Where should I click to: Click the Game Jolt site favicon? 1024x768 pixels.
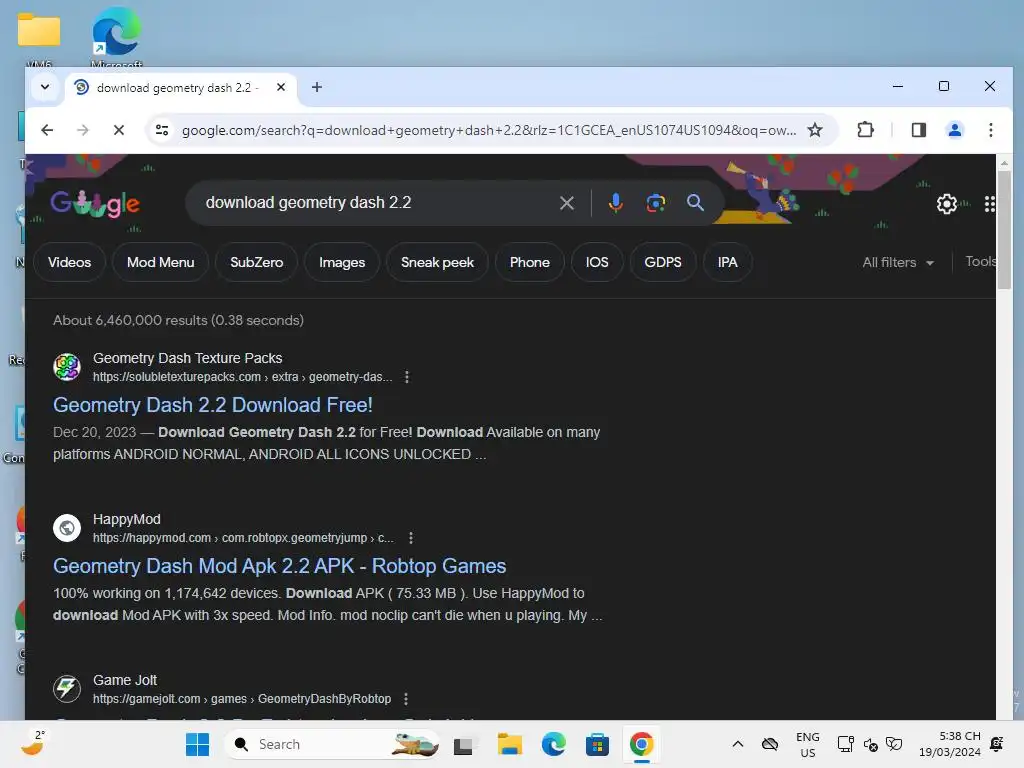click(67, 688)
